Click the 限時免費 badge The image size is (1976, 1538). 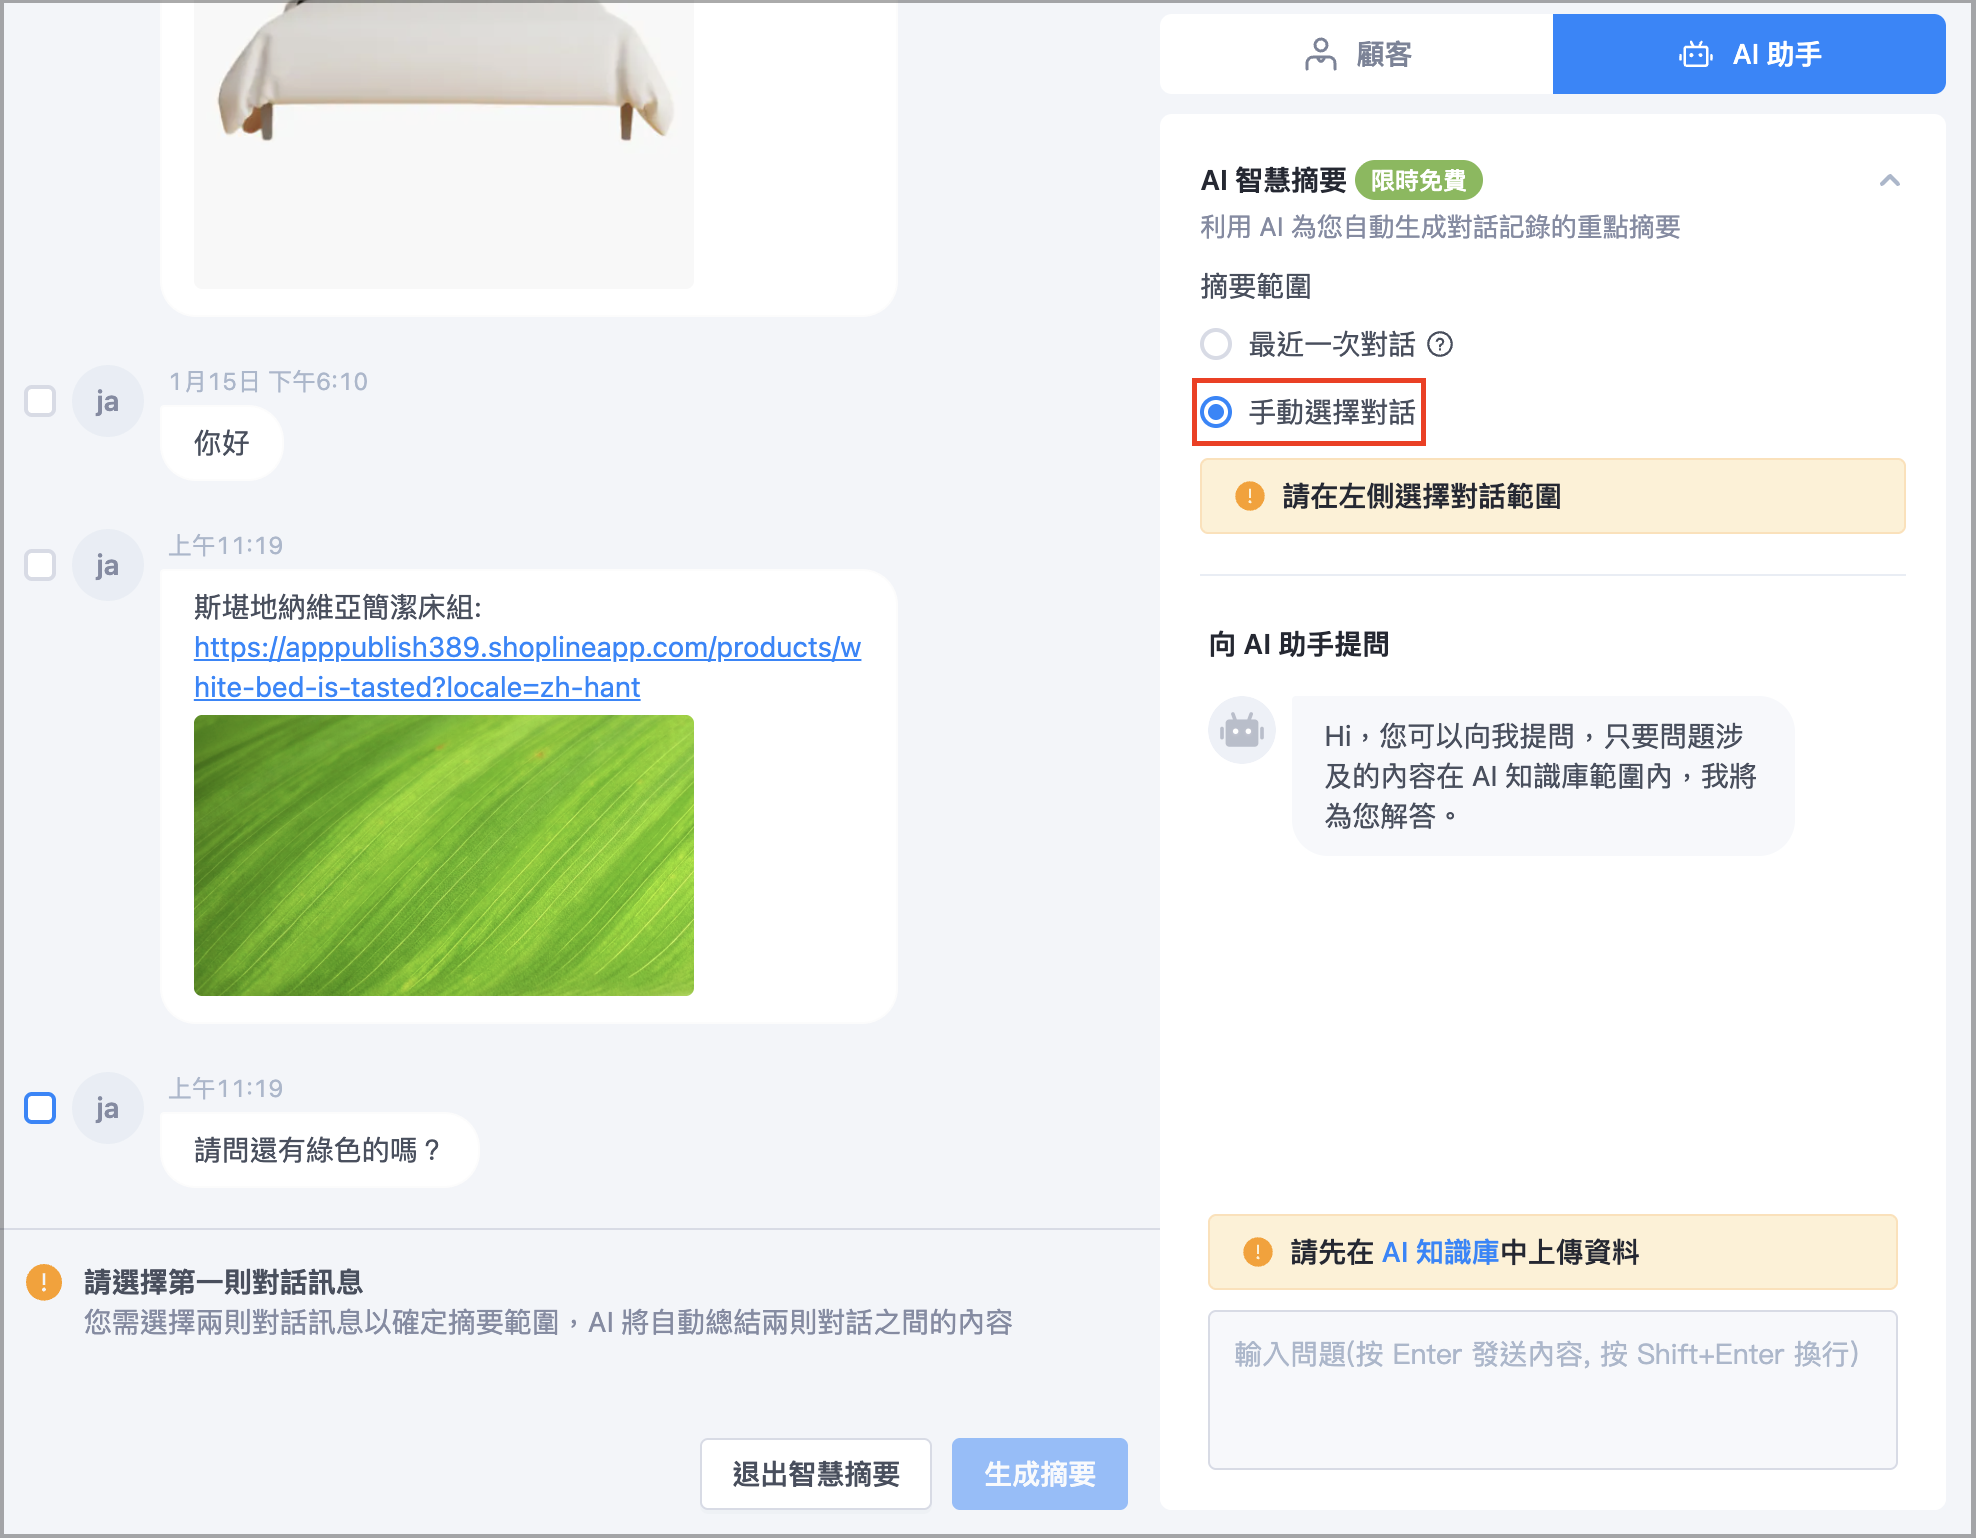tap(1418, 181)
